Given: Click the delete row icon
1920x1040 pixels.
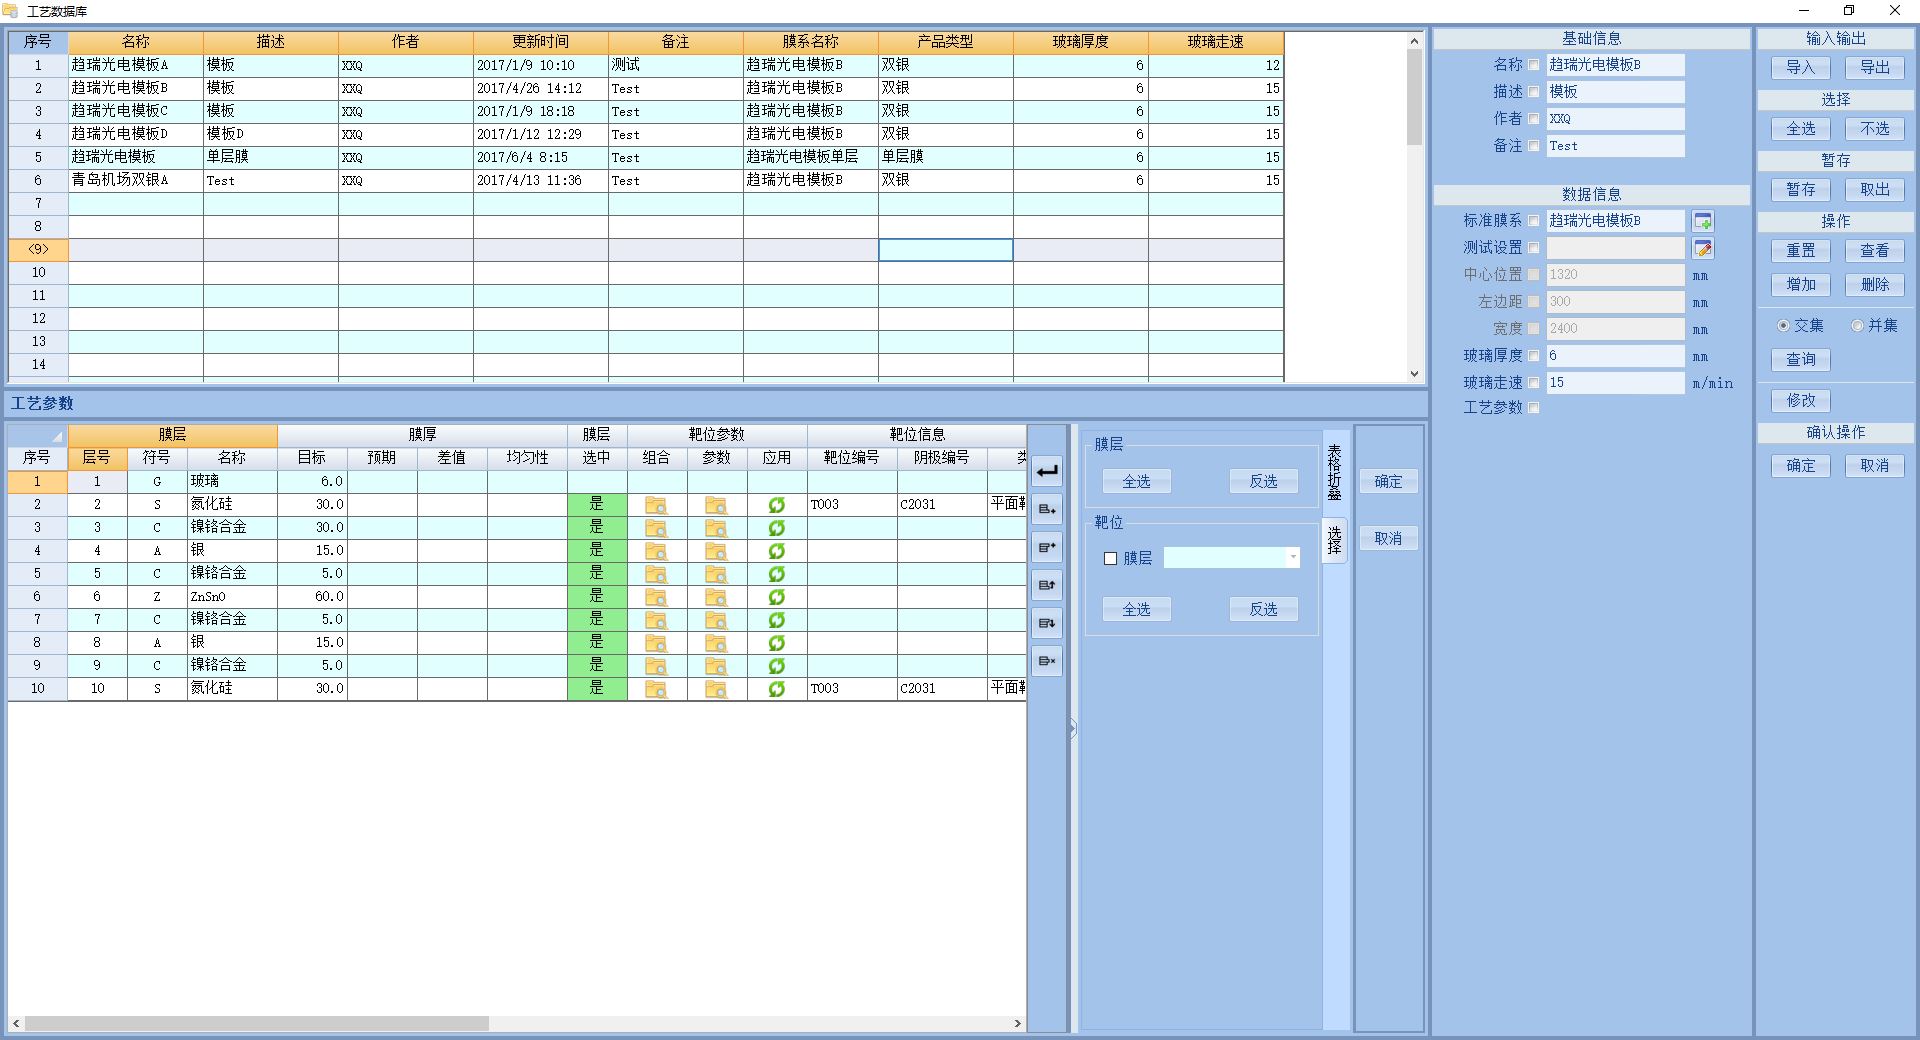Looking at the screenshot, I should click(1047, 661).
